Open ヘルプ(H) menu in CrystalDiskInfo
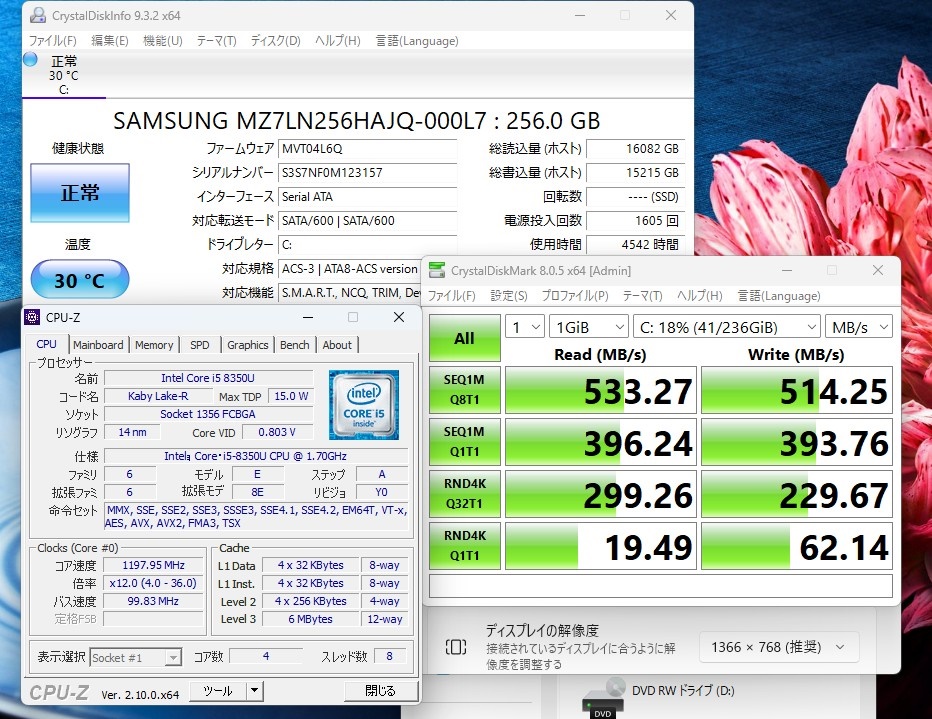 (x=337, y=41)
